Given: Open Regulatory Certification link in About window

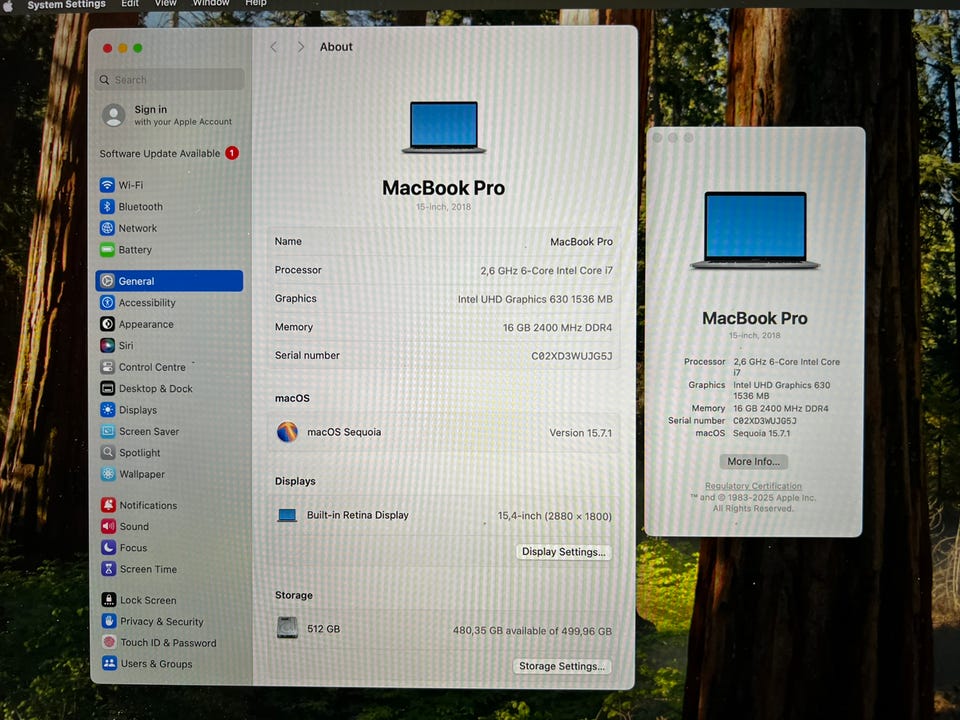Looking at the screenshot, I should (753, 486).
